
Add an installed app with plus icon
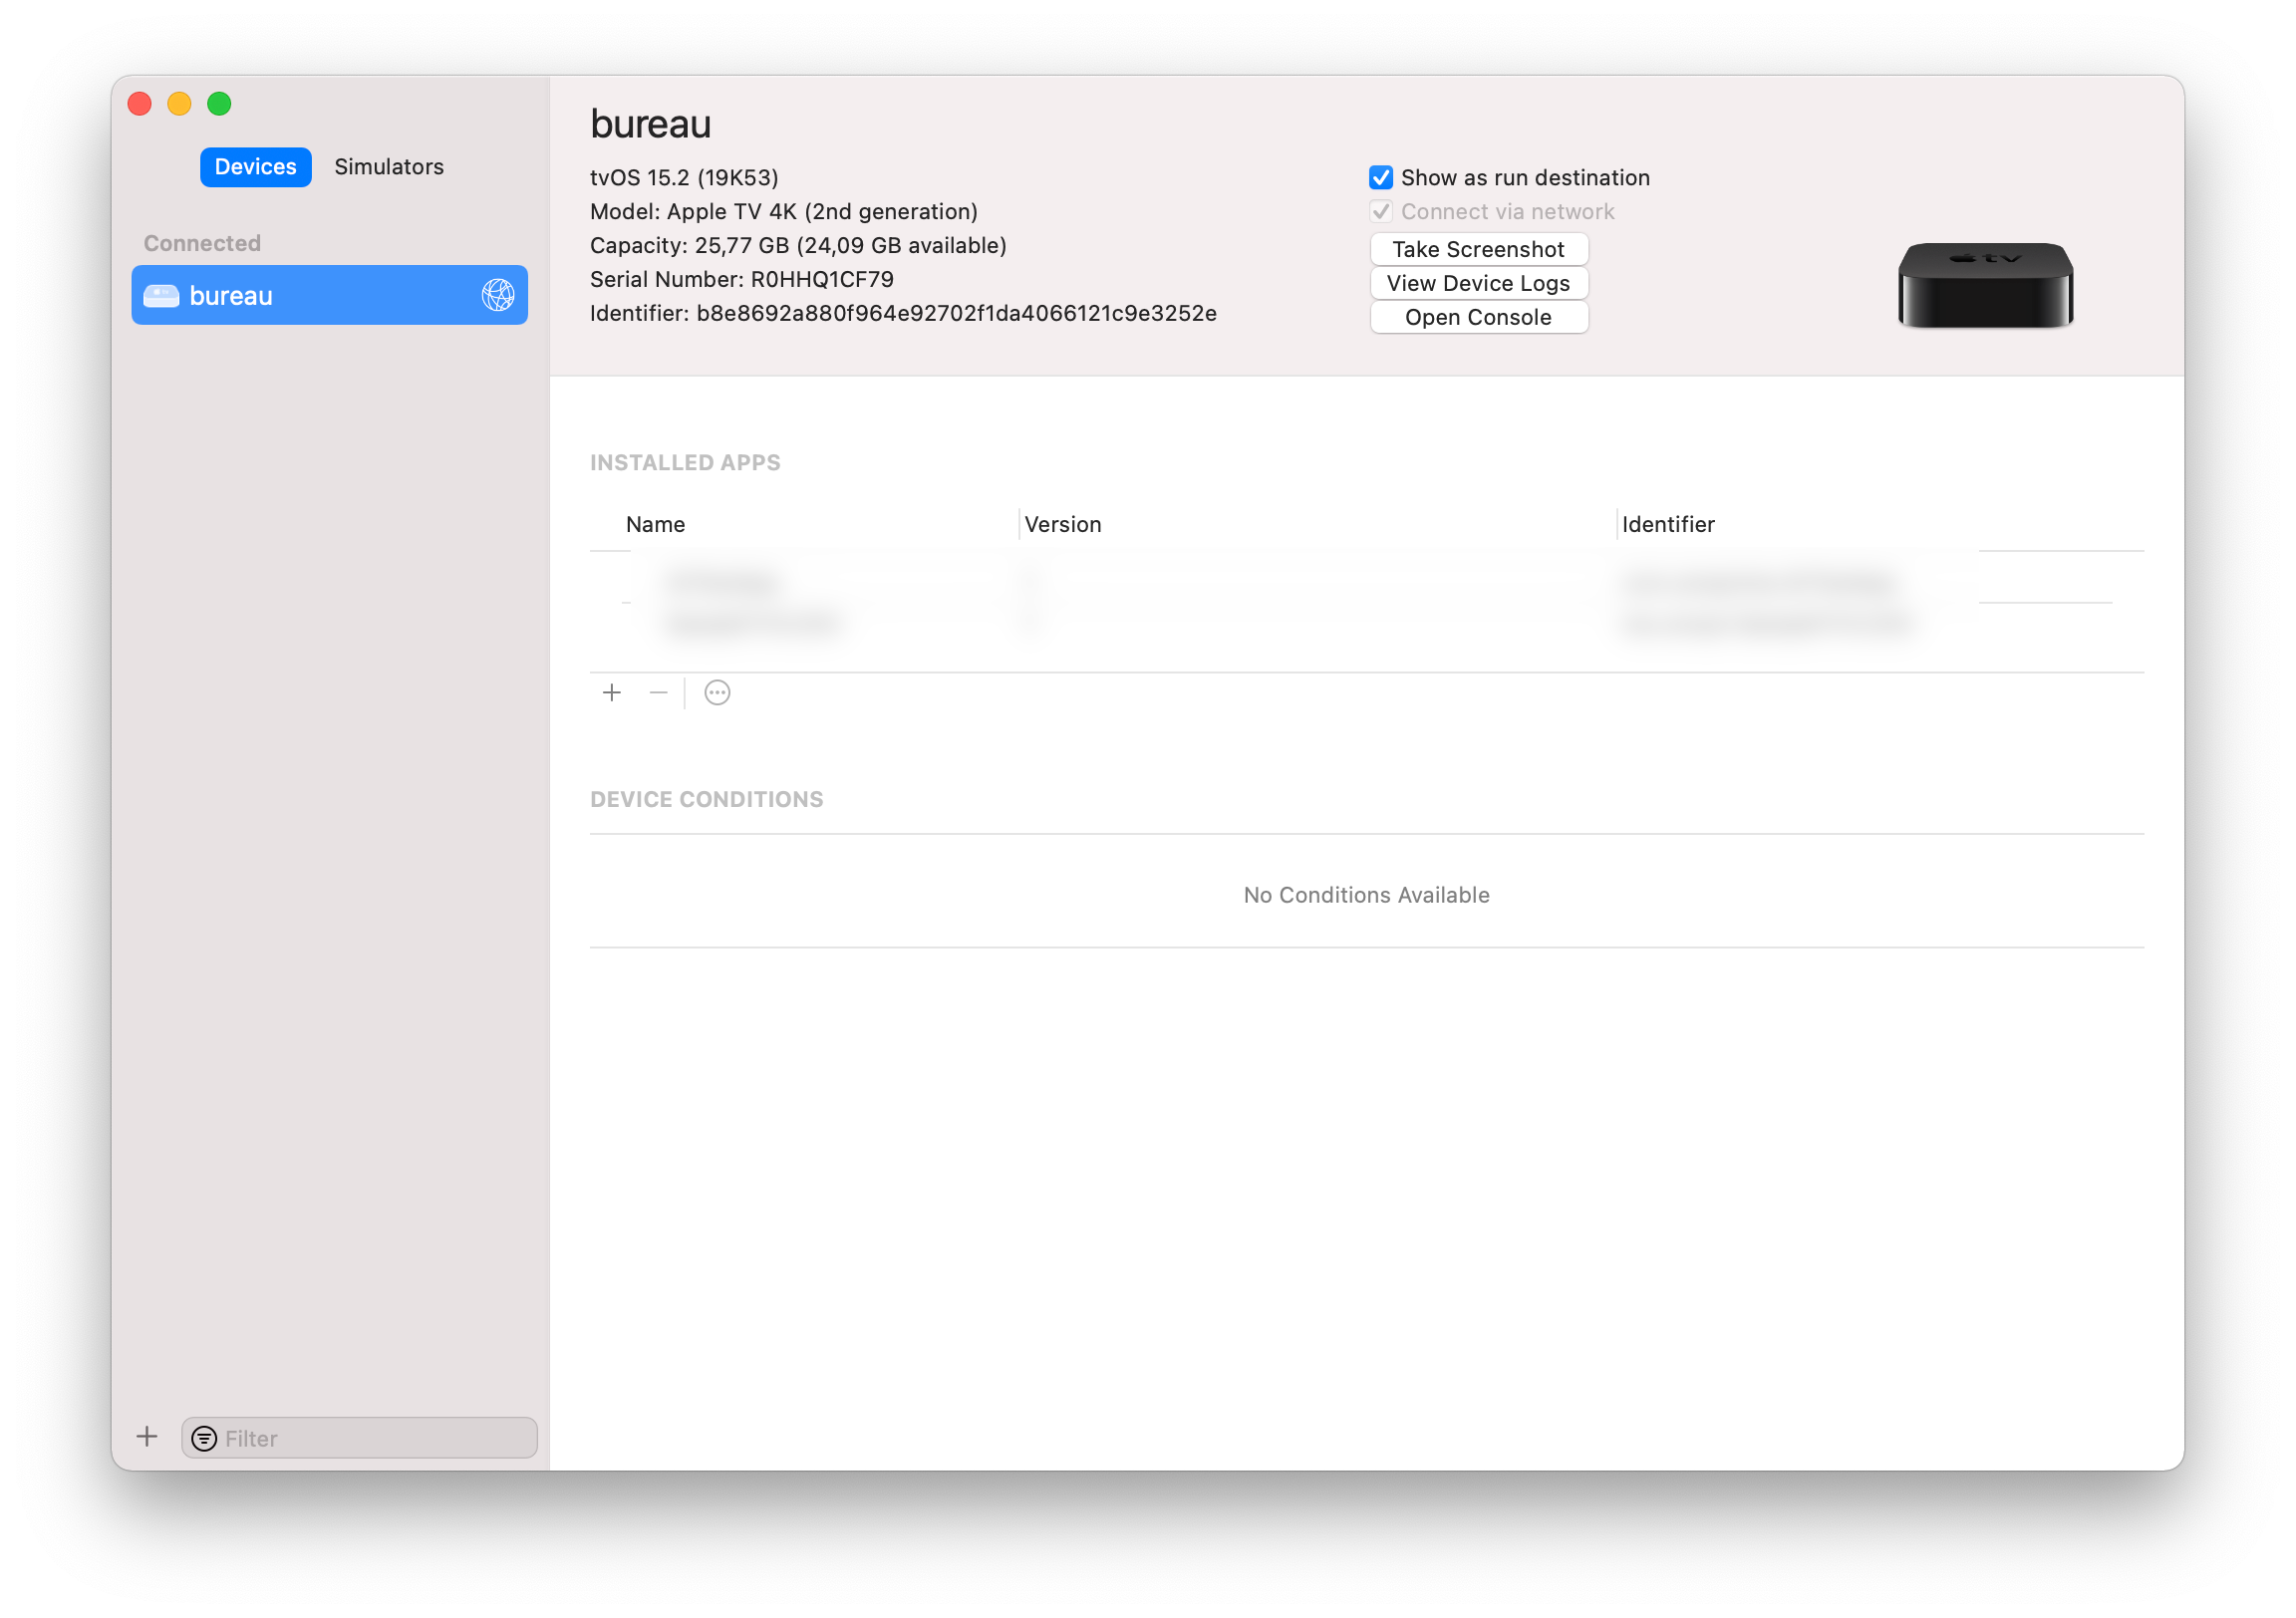tap(612, 693)
